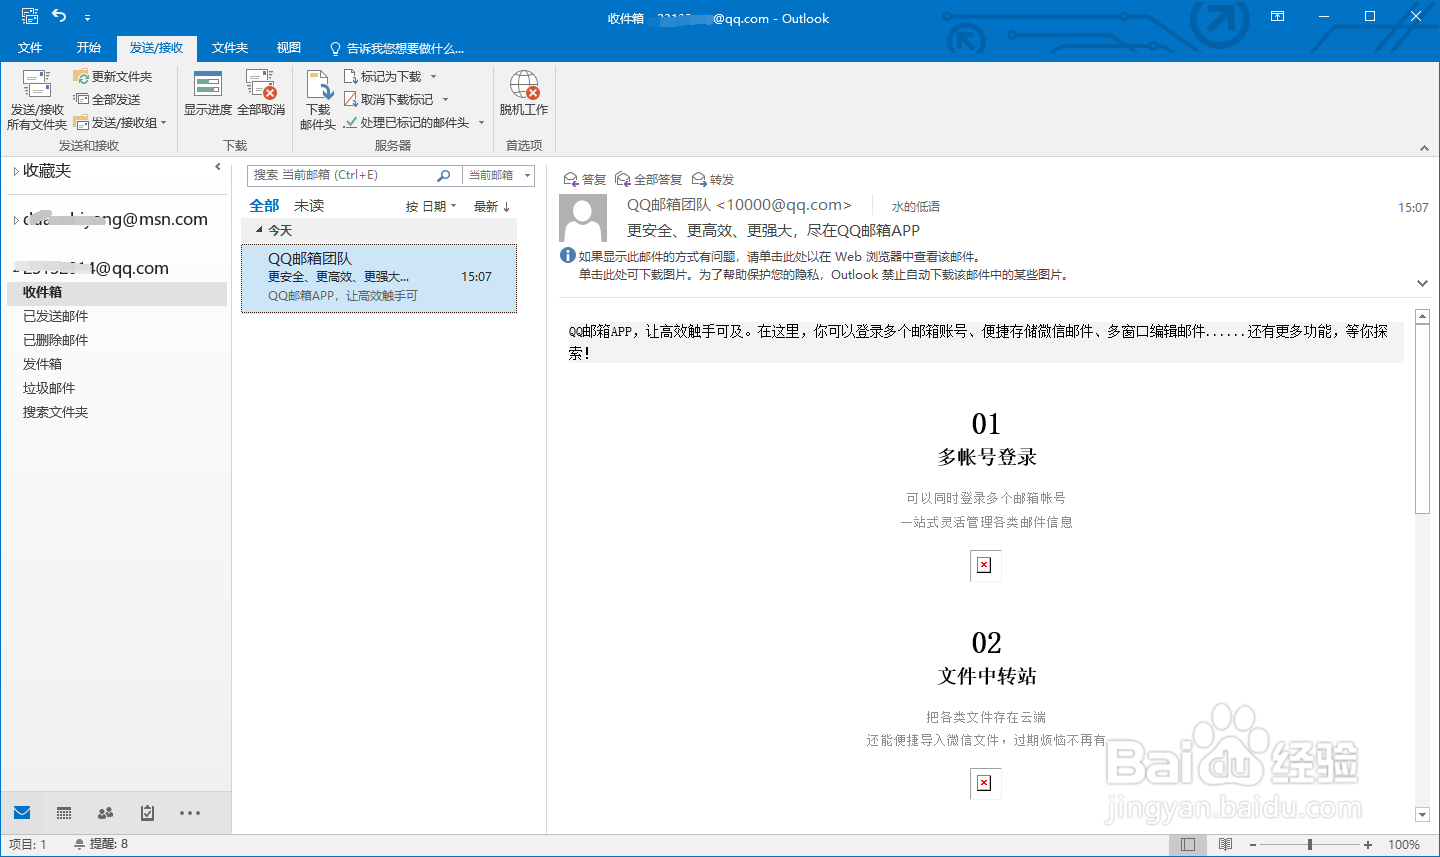Click the search magnifier icon
The width and height of the screenshot is (1440, 857).
pos(444,175)
